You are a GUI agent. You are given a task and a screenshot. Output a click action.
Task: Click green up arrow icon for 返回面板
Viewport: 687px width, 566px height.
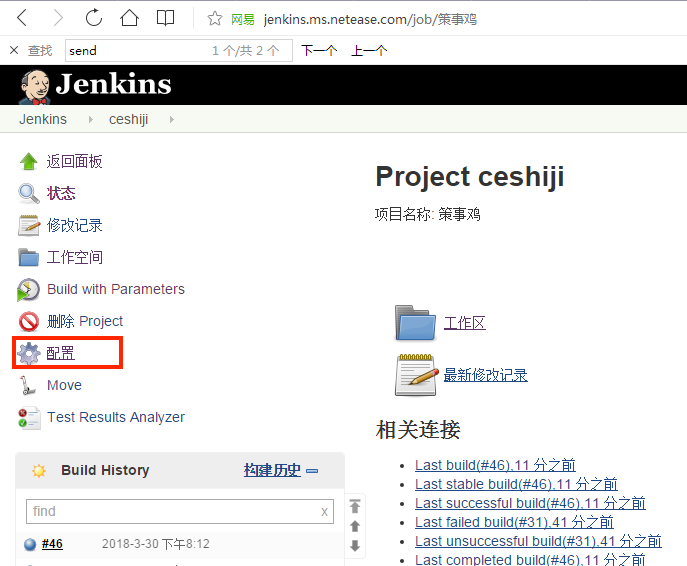29,161
